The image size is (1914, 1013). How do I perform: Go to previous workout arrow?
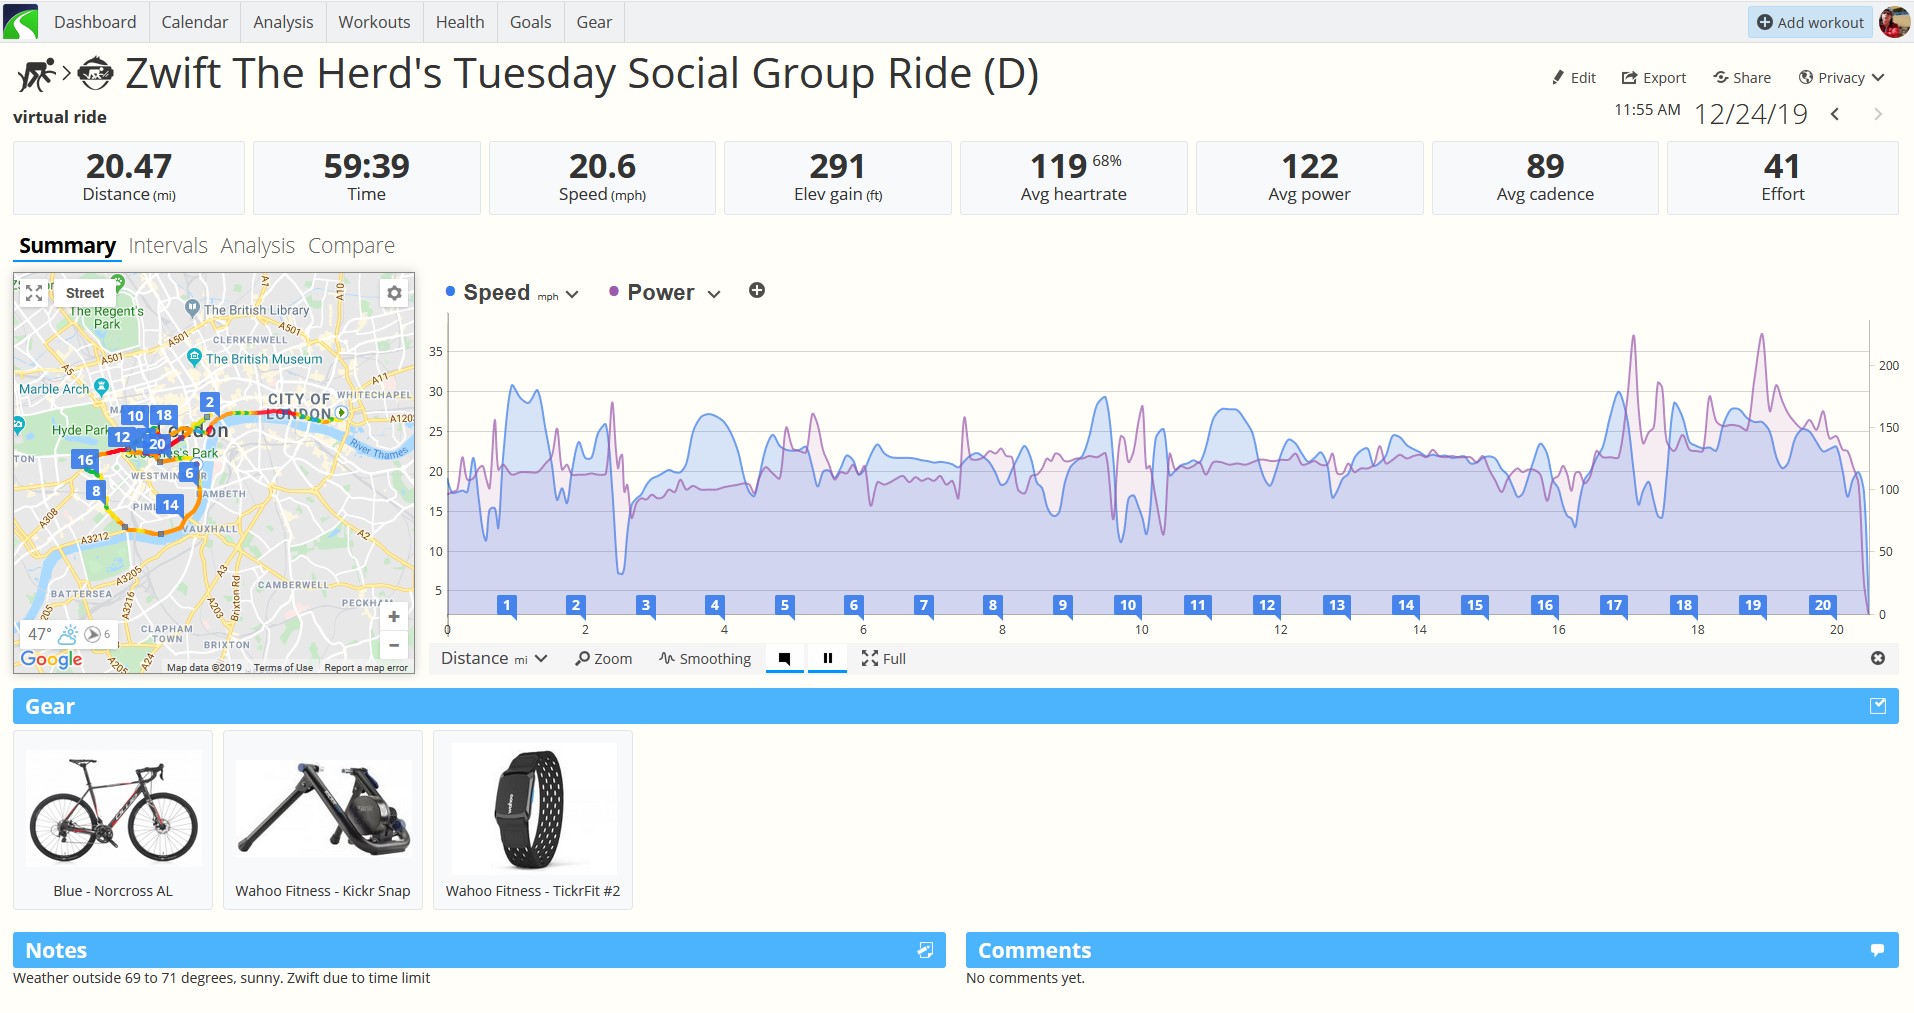(x=1835, y=114)
